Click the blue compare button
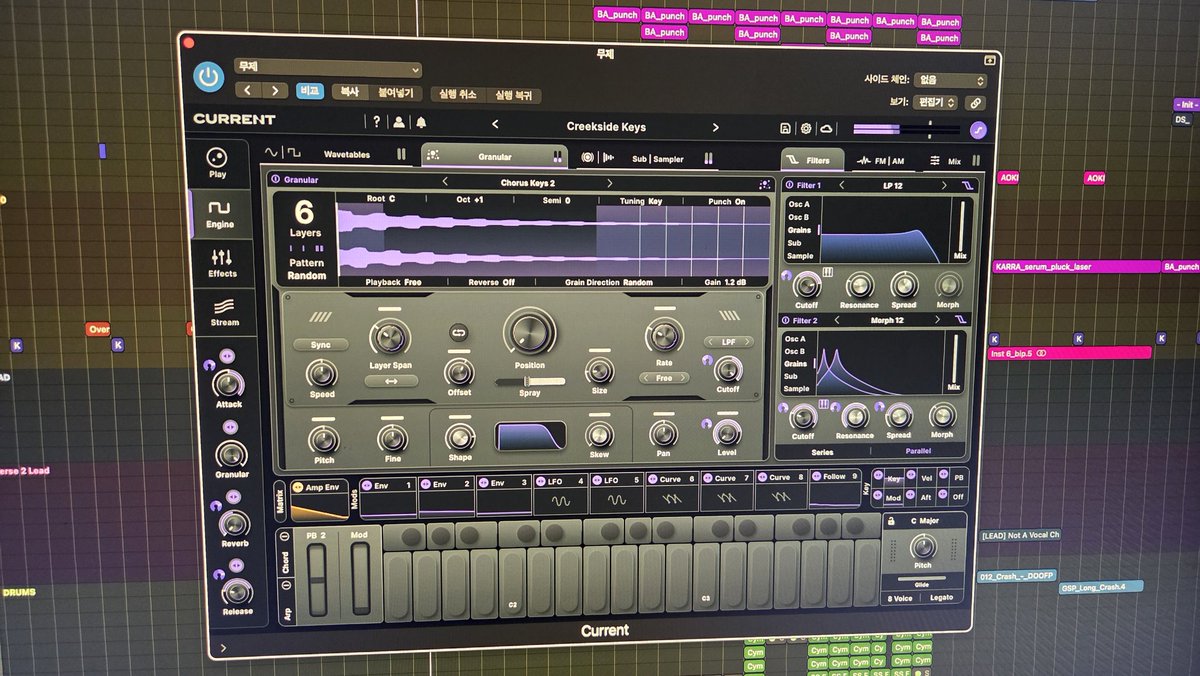 [311, 91]
